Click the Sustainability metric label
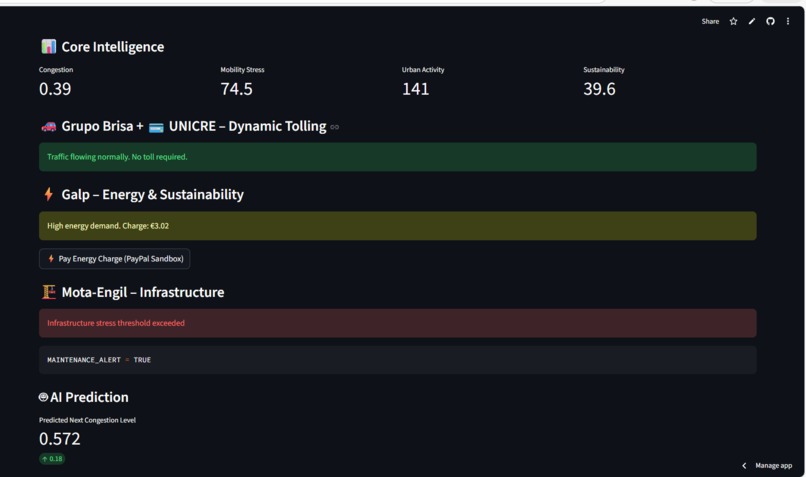The image size is (806, 477). click(x=604, y=70)
